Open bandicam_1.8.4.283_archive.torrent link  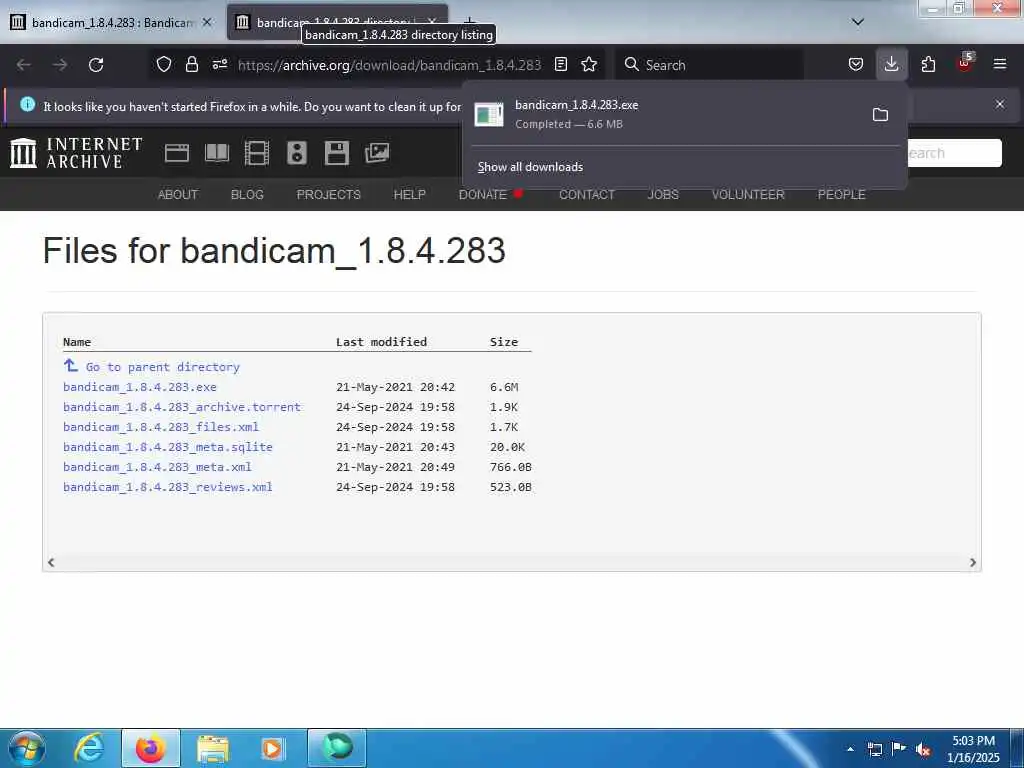click(182, 407)
